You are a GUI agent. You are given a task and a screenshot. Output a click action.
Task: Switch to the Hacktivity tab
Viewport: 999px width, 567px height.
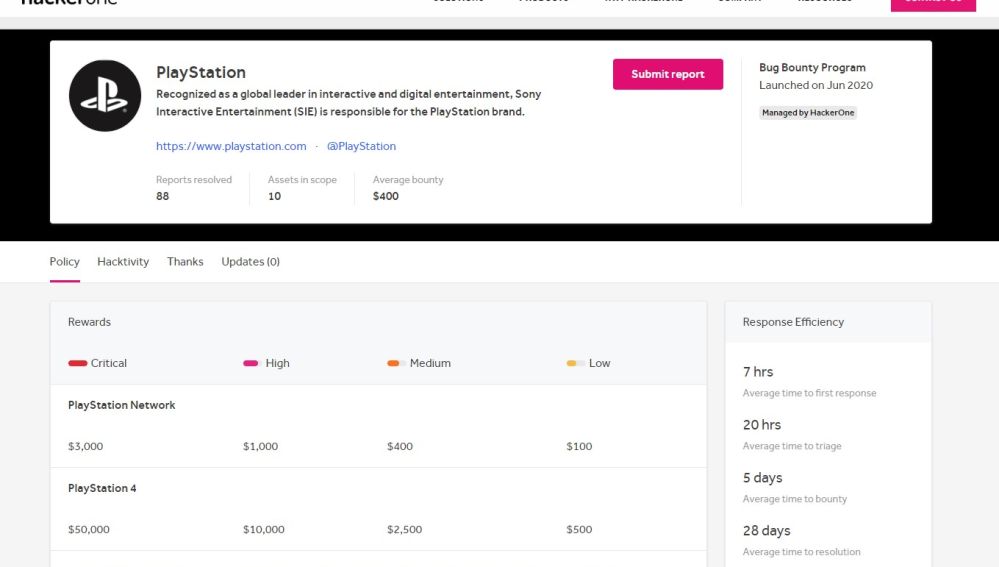[123, 261]
